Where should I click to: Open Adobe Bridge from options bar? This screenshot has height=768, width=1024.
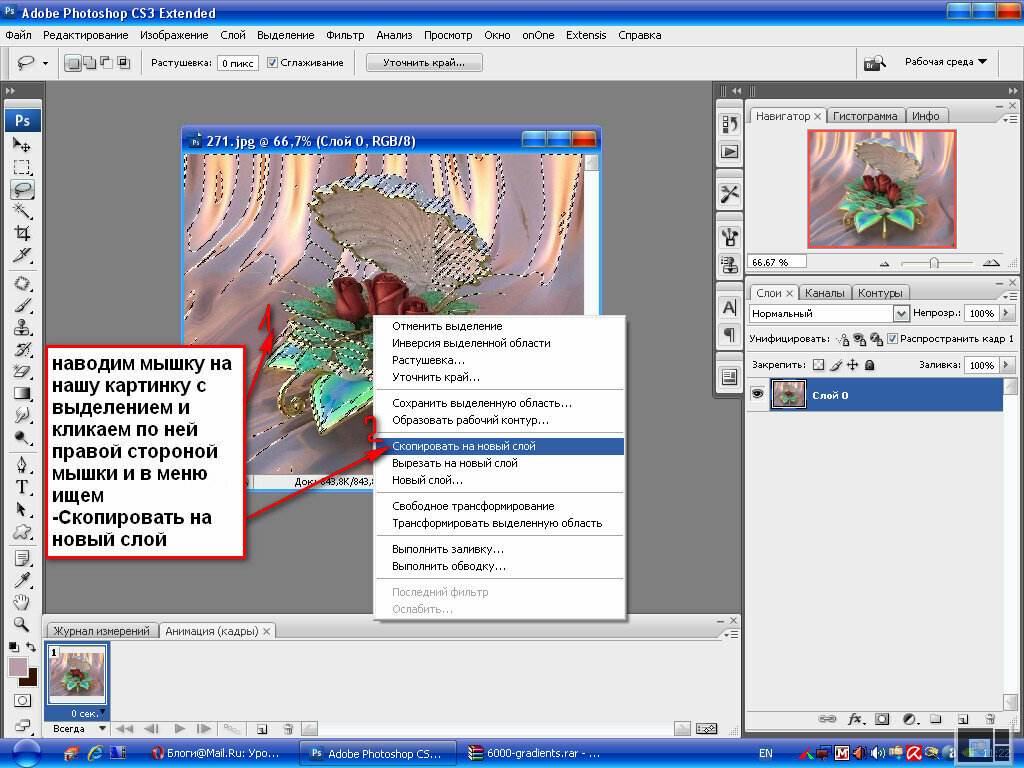coord(874,63)
